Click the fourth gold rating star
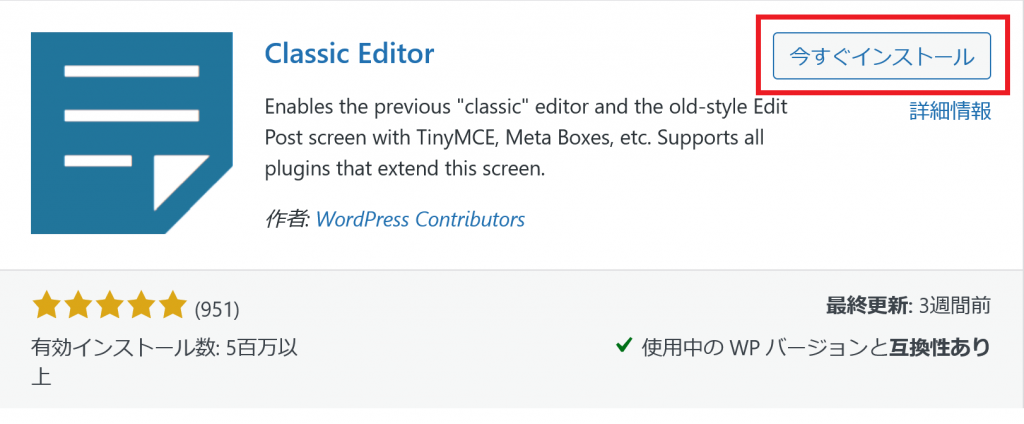 pyautogui.click(x=140, y=305)
